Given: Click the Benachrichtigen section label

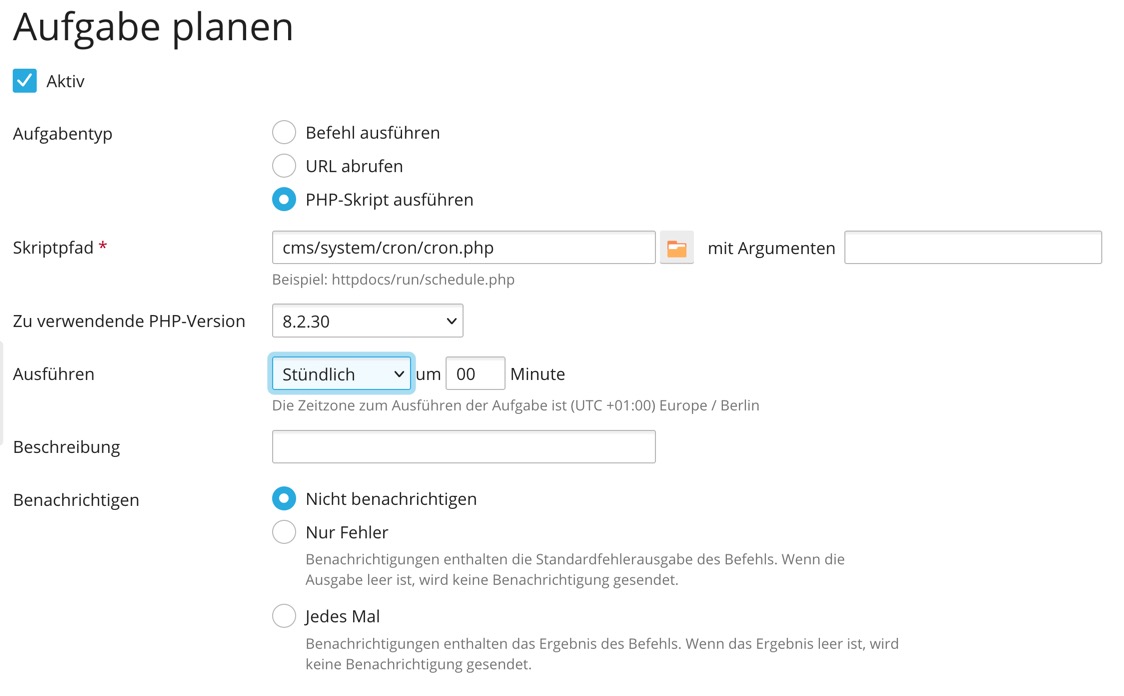Looking at the screenshot, I should 76,499.
